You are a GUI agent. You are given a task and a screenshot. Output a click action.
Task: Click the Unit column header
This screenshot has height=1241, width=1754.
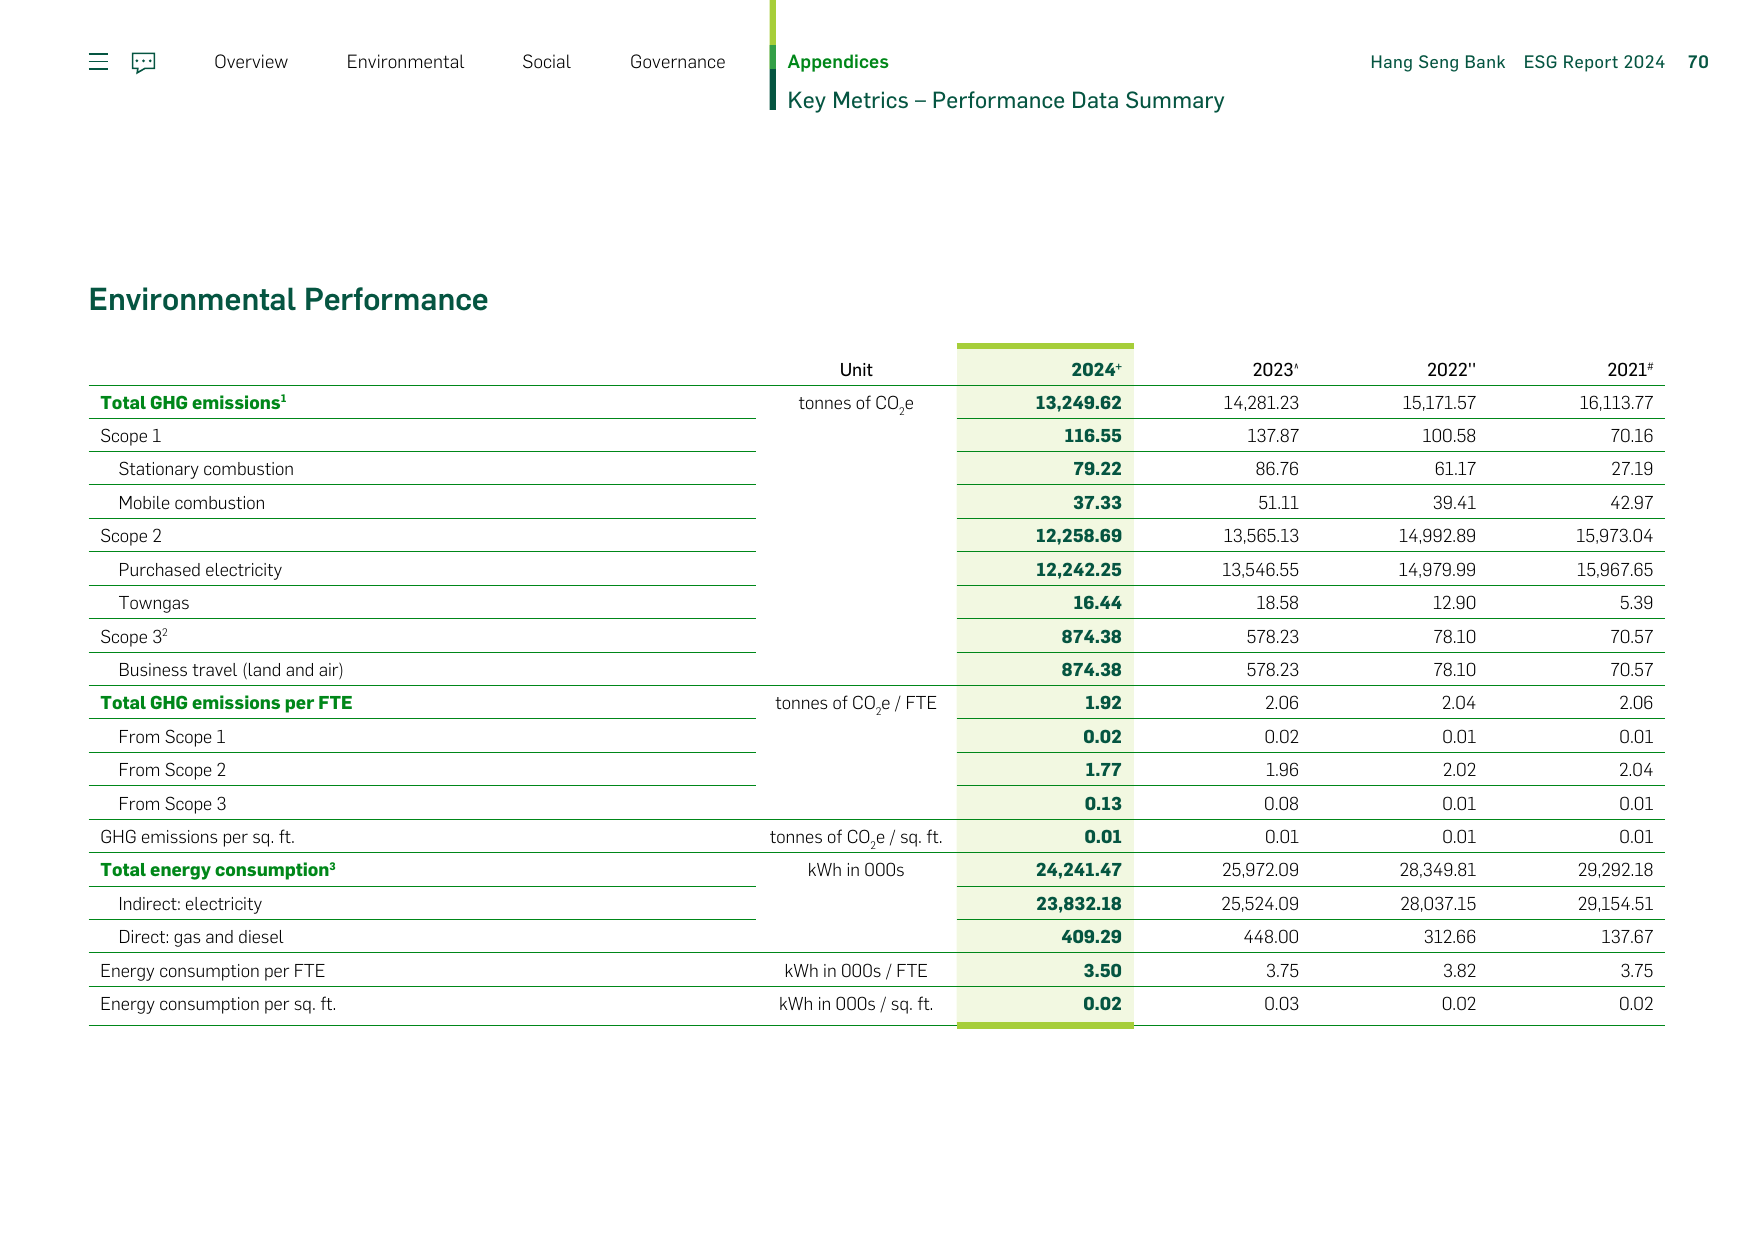click(856, 370)
